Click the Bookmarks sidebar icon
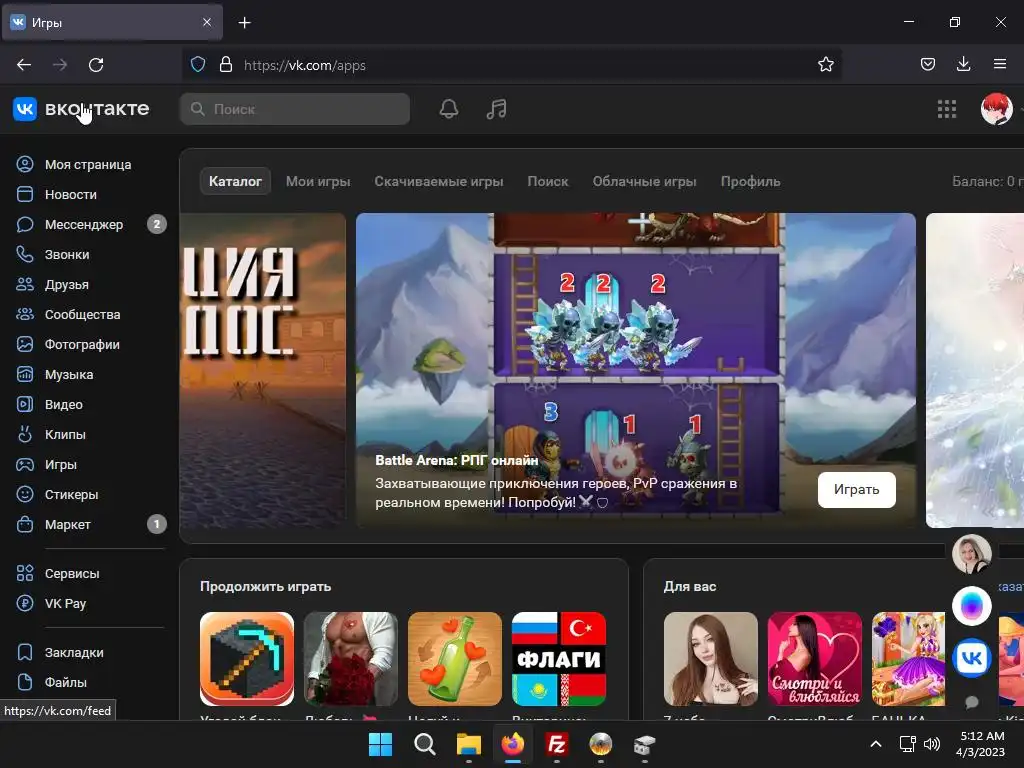 point(25,652)
